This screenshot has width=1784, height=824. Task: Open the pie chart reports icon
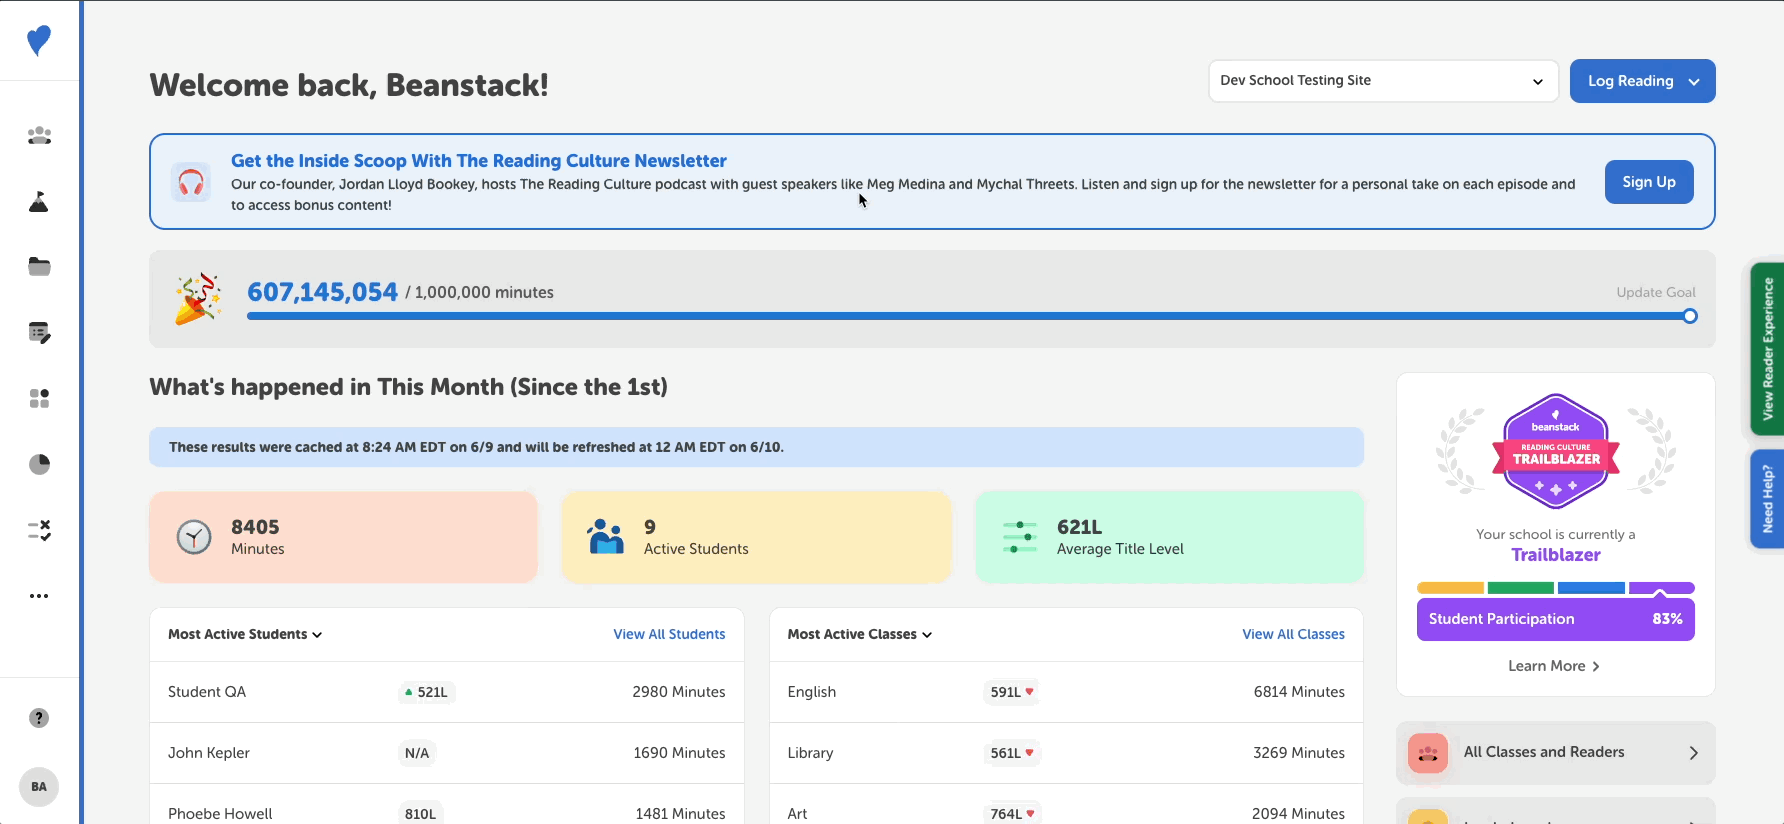point(39,464)
